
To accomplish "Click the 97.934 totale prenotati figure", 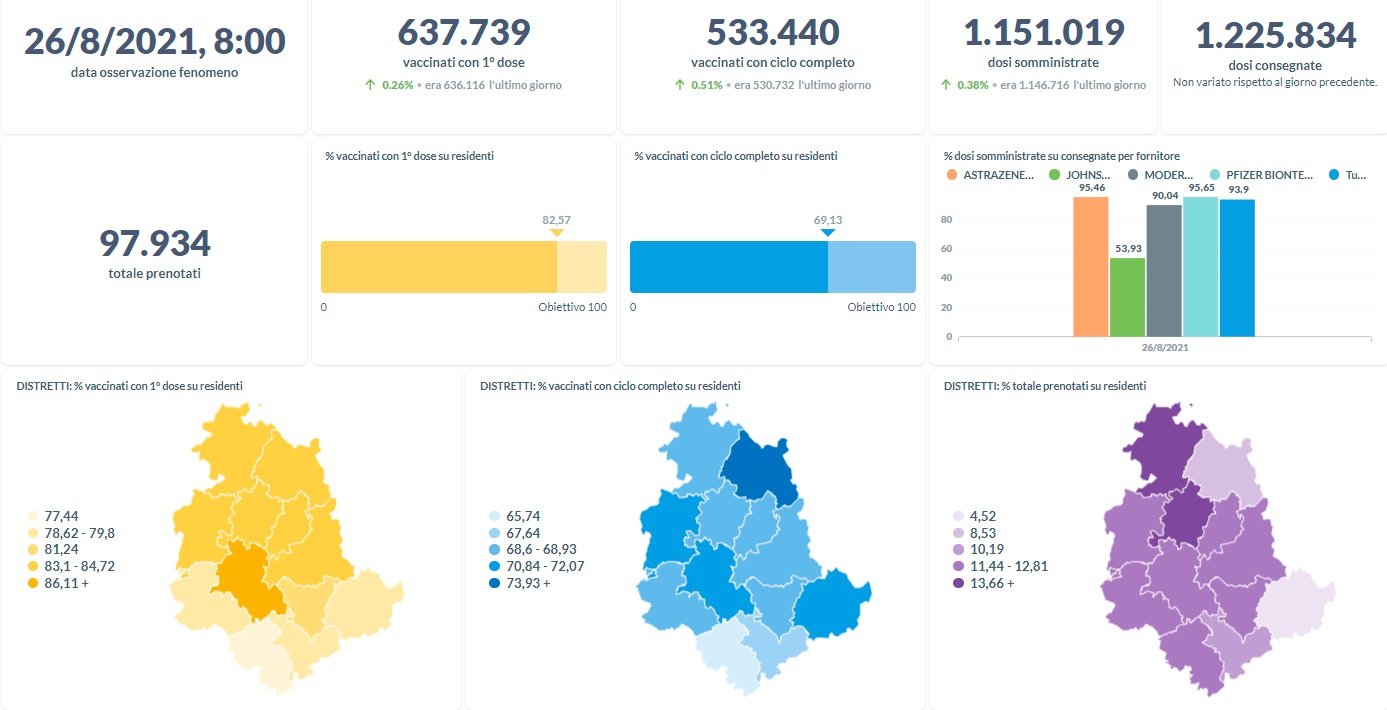I will pos(154,243).
